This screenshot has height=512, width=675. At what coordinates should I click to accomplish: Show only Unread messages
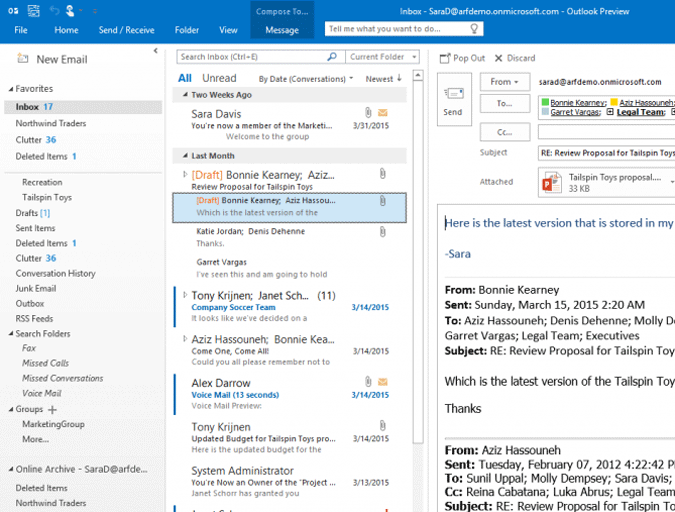pos(219,78)
